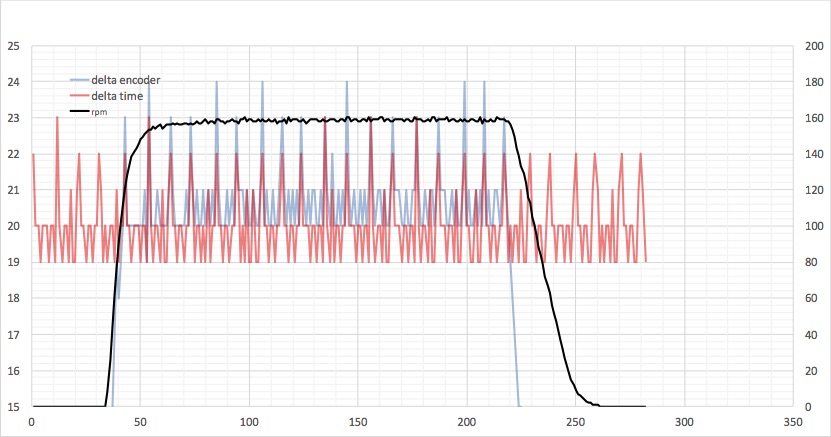Select left axis label 19
Screen dimensions: 831x437
pyautogui.click(x=13, y=262)
